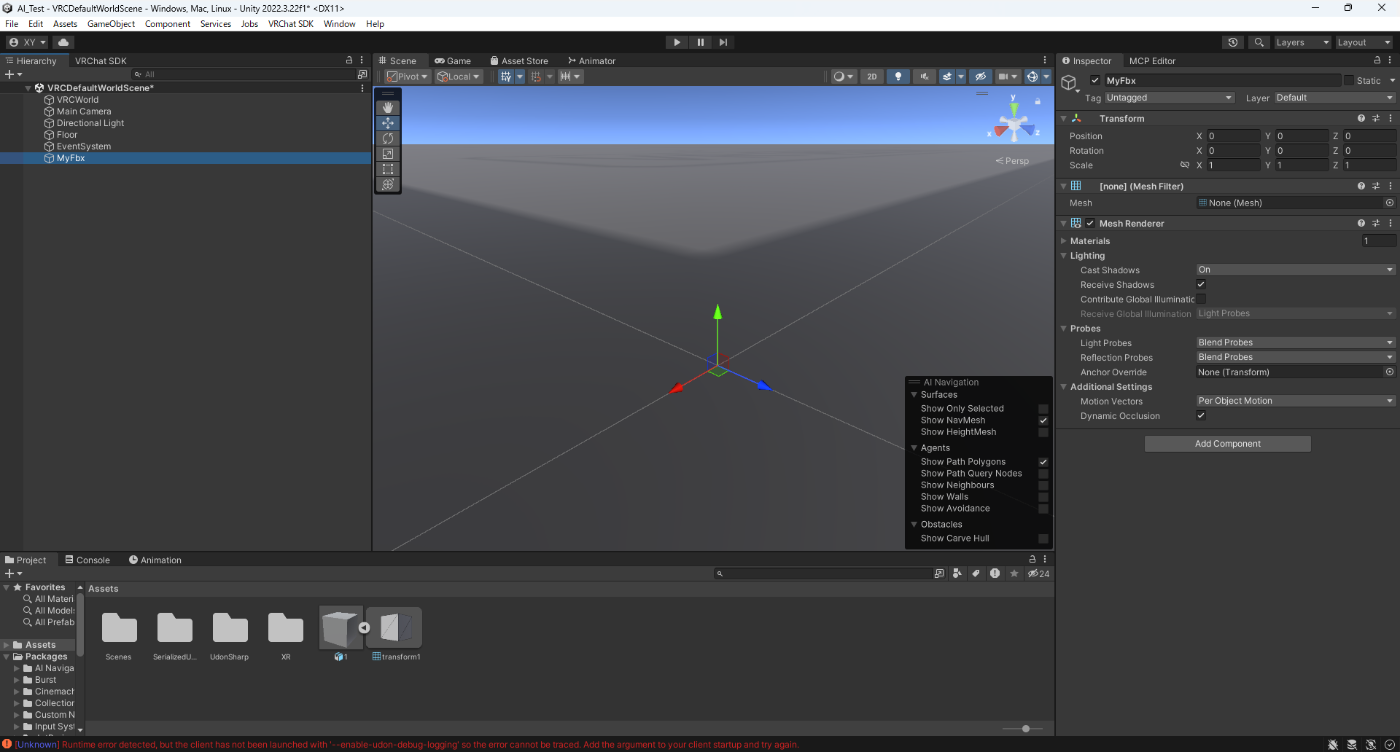Toggle the MyFbx active checkbox

click(1095, 80)
